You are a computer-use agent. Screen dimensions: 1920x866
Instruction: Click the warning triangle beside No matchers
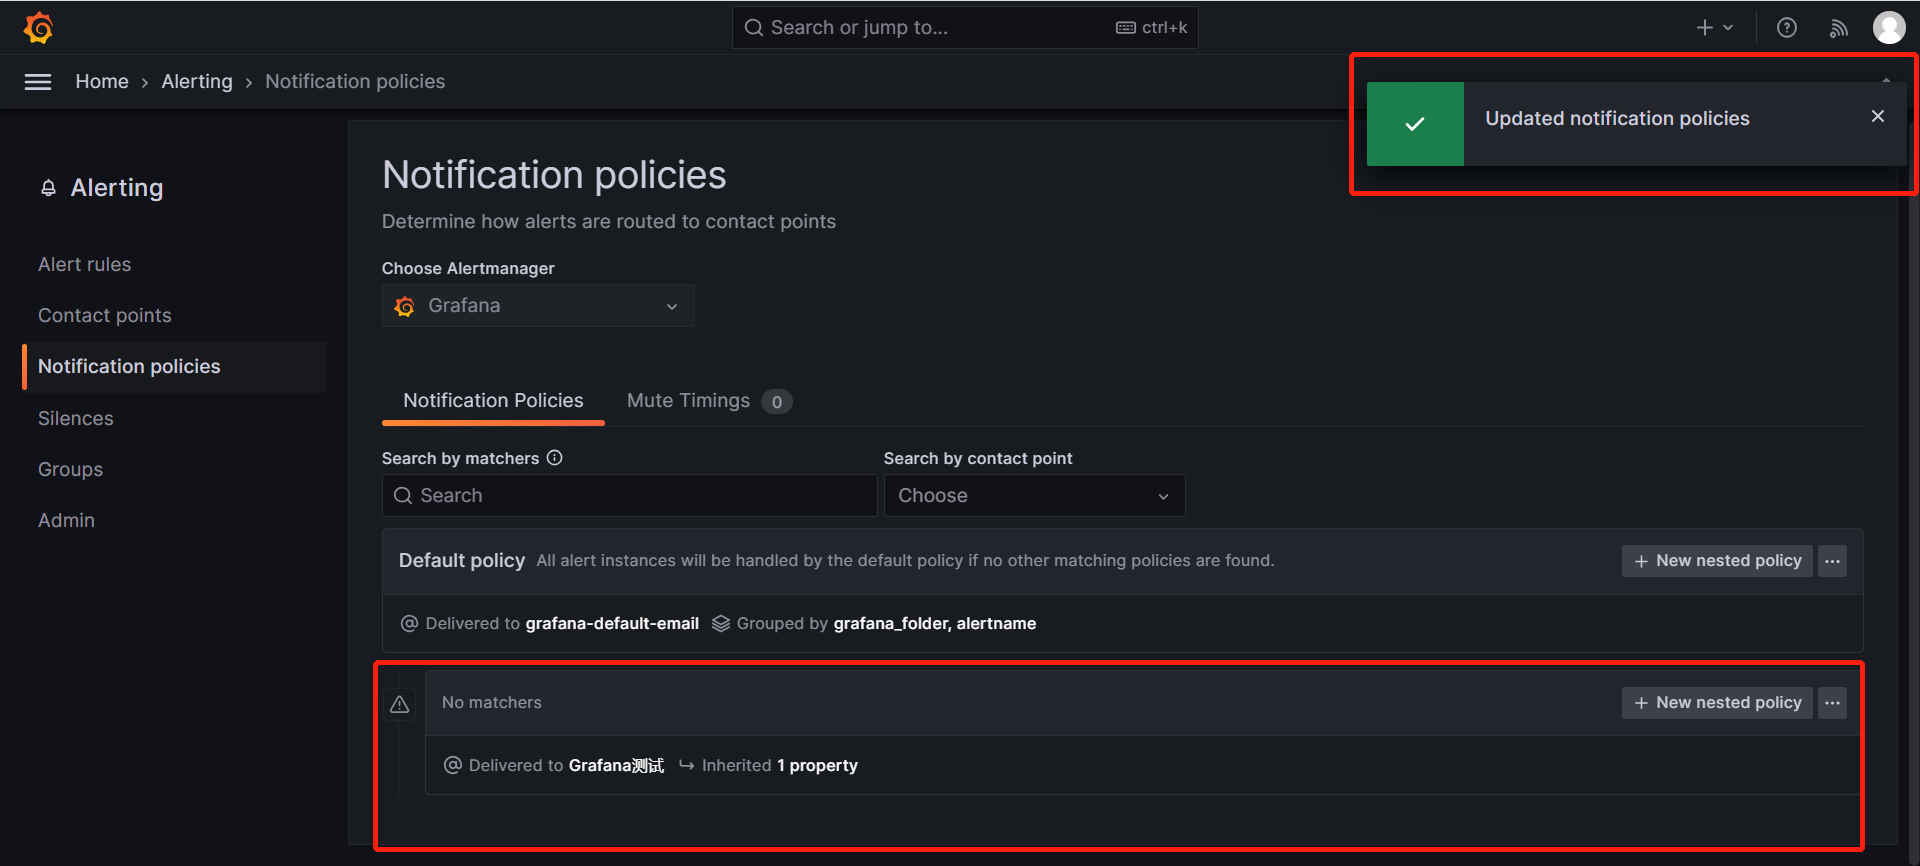(400, 704)
